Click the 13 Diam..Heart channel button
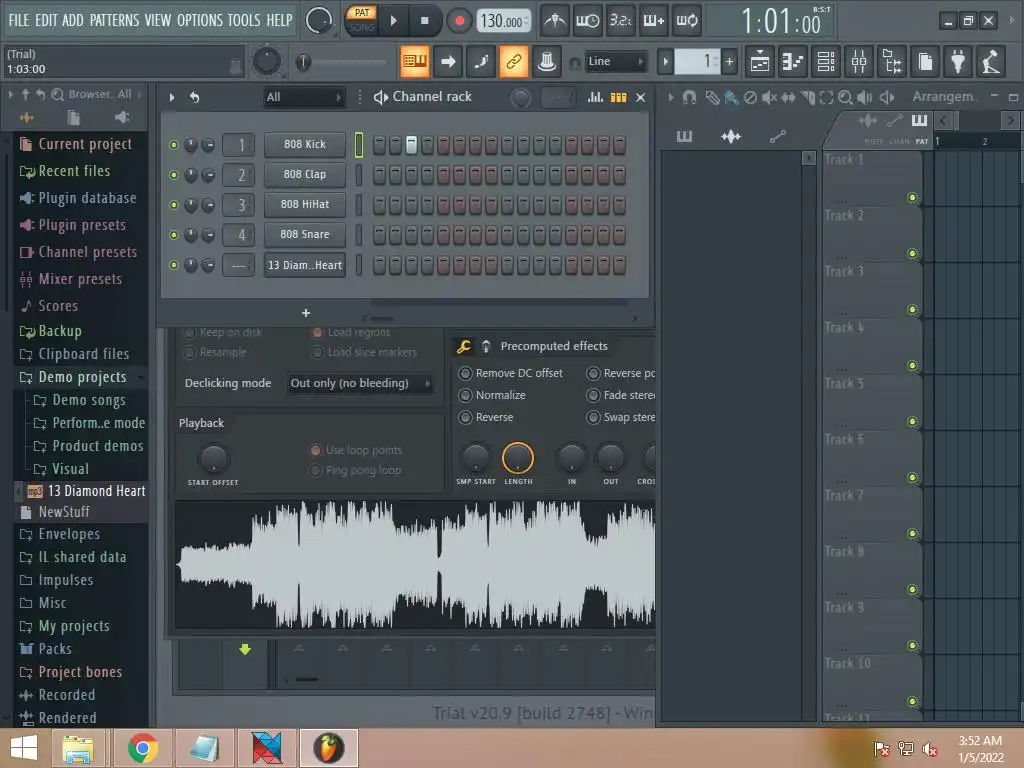Screen dimensions: 1024x768 coord(304,265)
